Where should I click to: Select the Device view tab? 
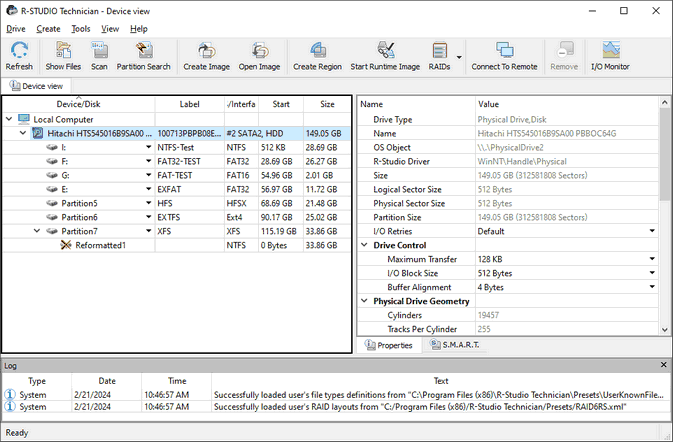point(36,86)
